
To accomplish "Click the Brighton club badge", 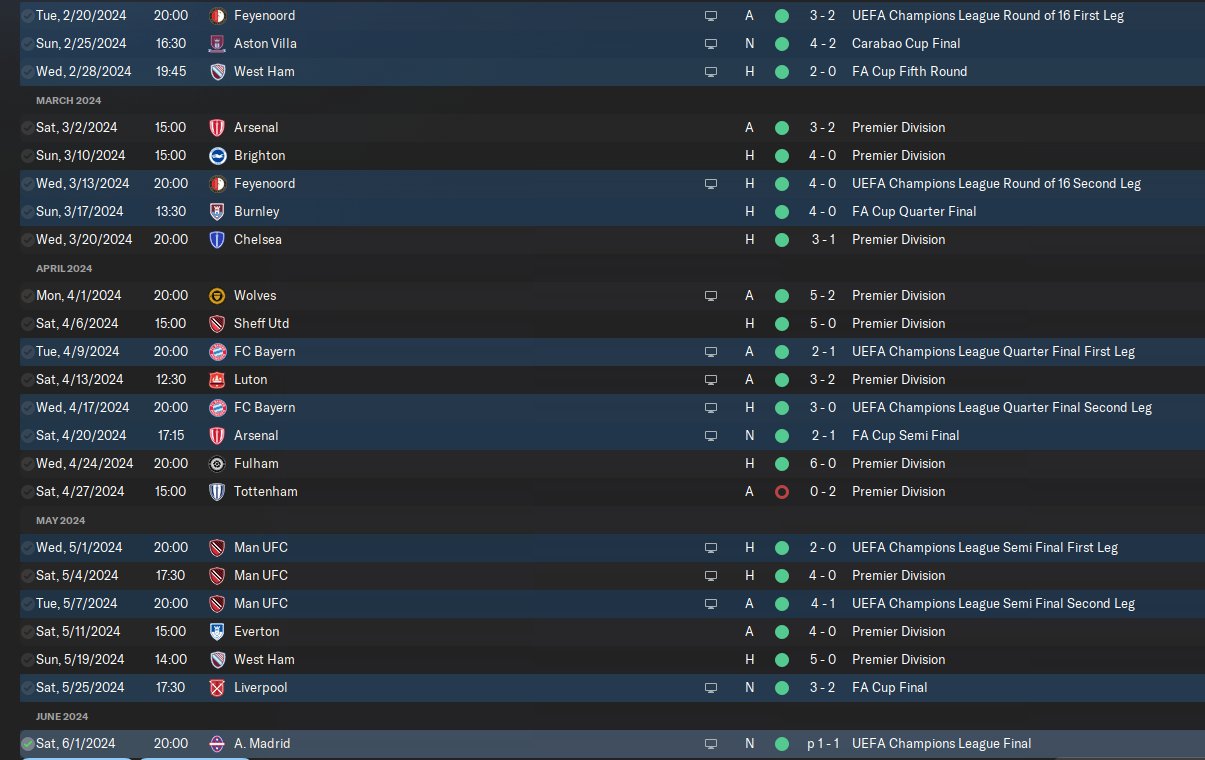I will click(217, 156).
